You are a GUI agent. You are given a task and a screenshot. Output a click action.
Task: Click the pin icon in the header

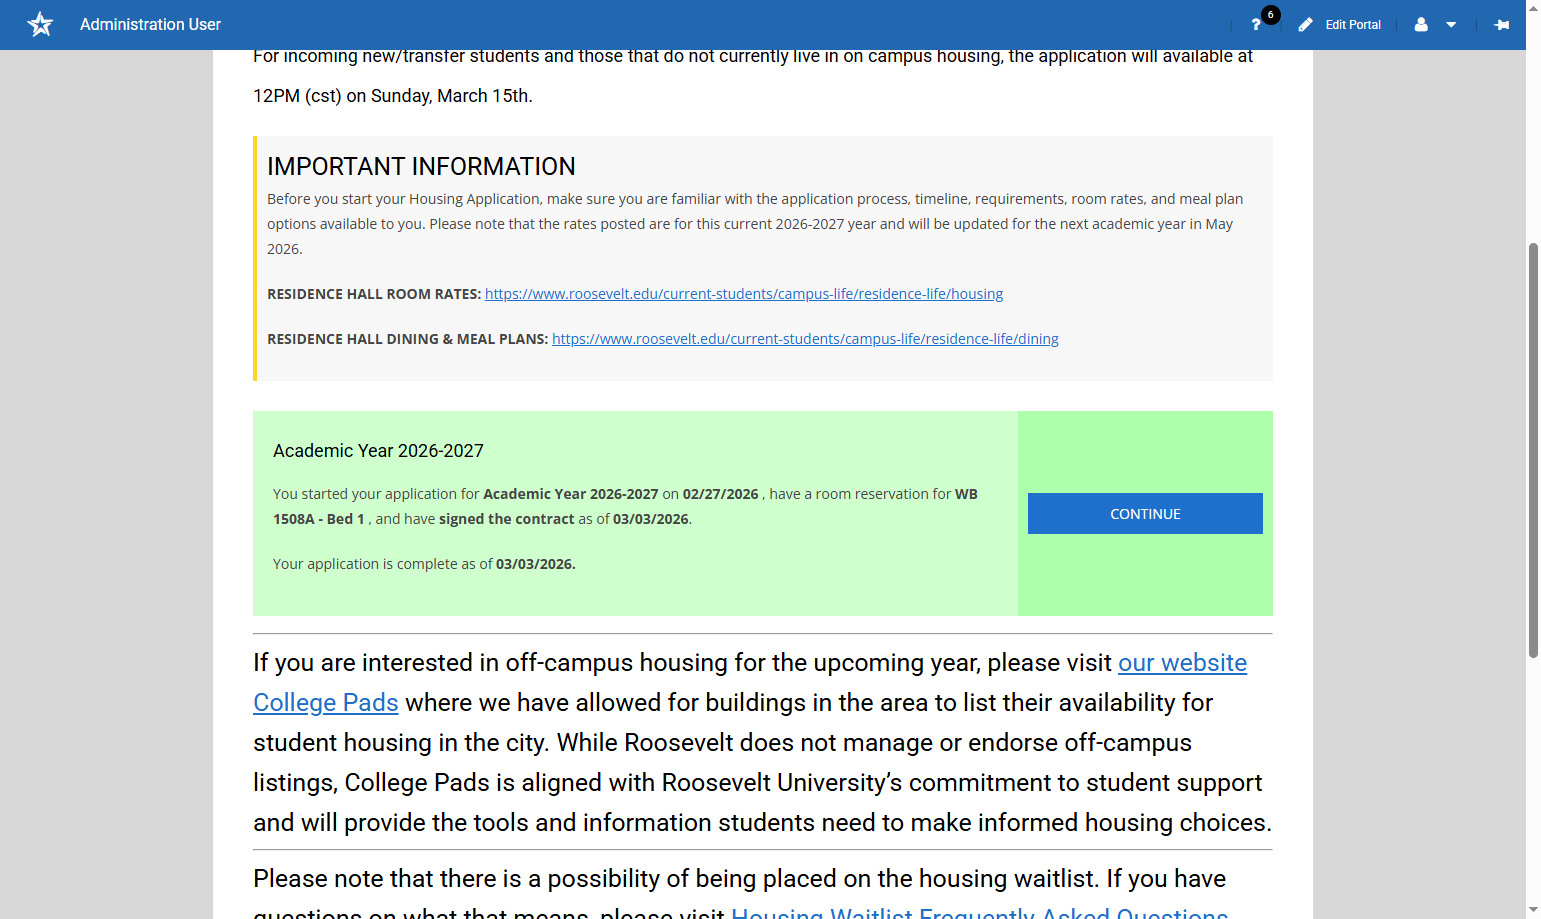point(1501,25)
